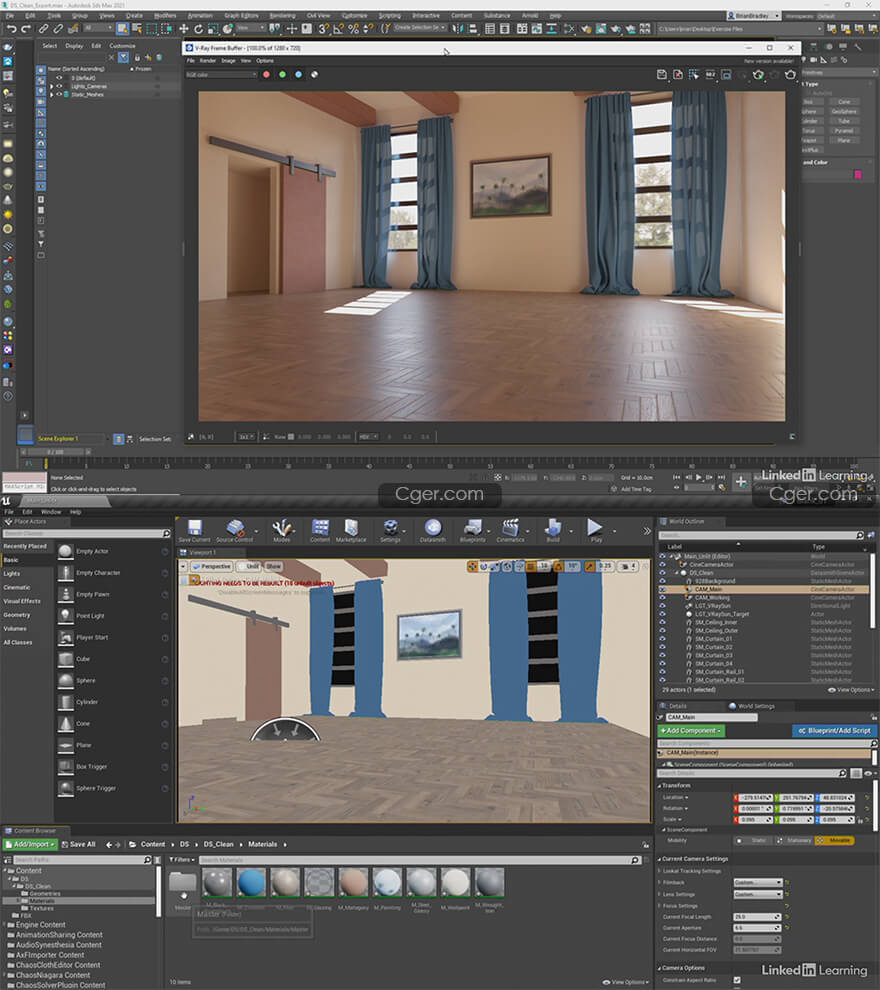Click the Redo arrow in 3ds Max toolbar
The image size is (880, 990).
[x=25, y=28]
